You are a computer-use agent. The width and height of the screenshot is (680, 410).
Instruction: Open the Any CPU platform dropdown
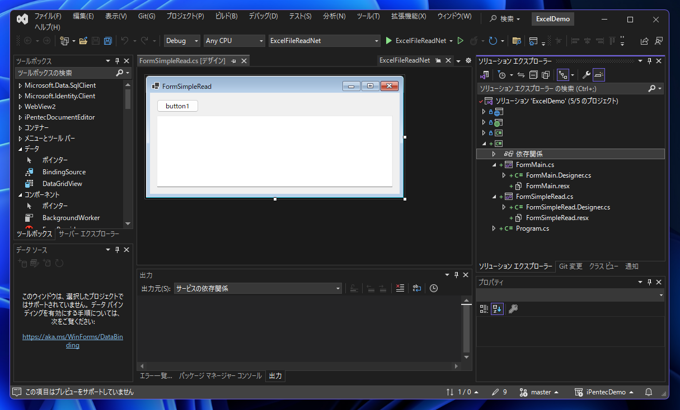(235, 41)
